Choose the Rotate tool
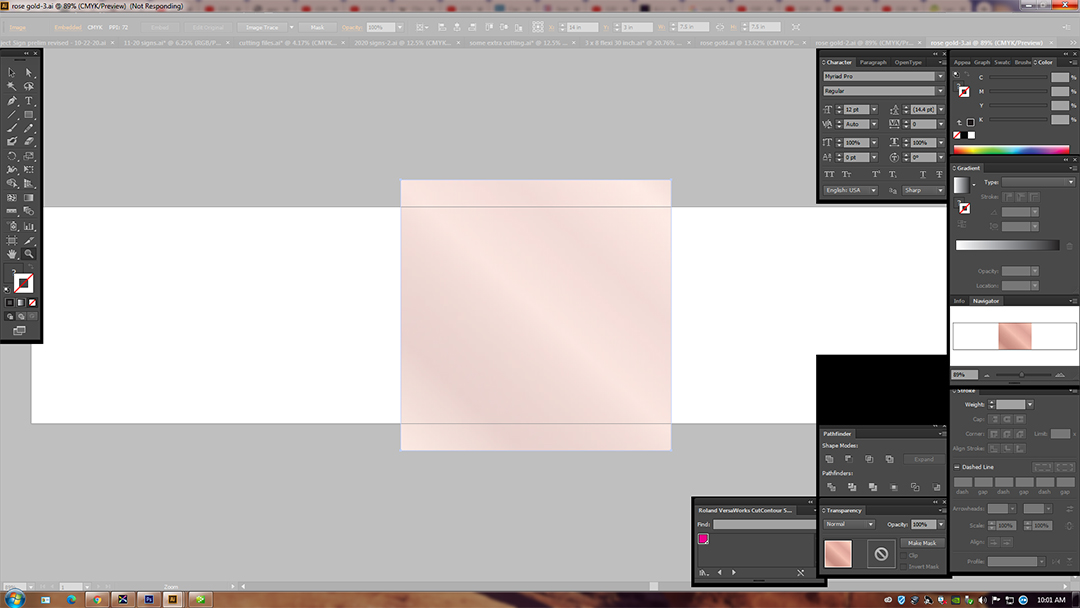This screenshot has width=1080, height=608. coord(12,156)
